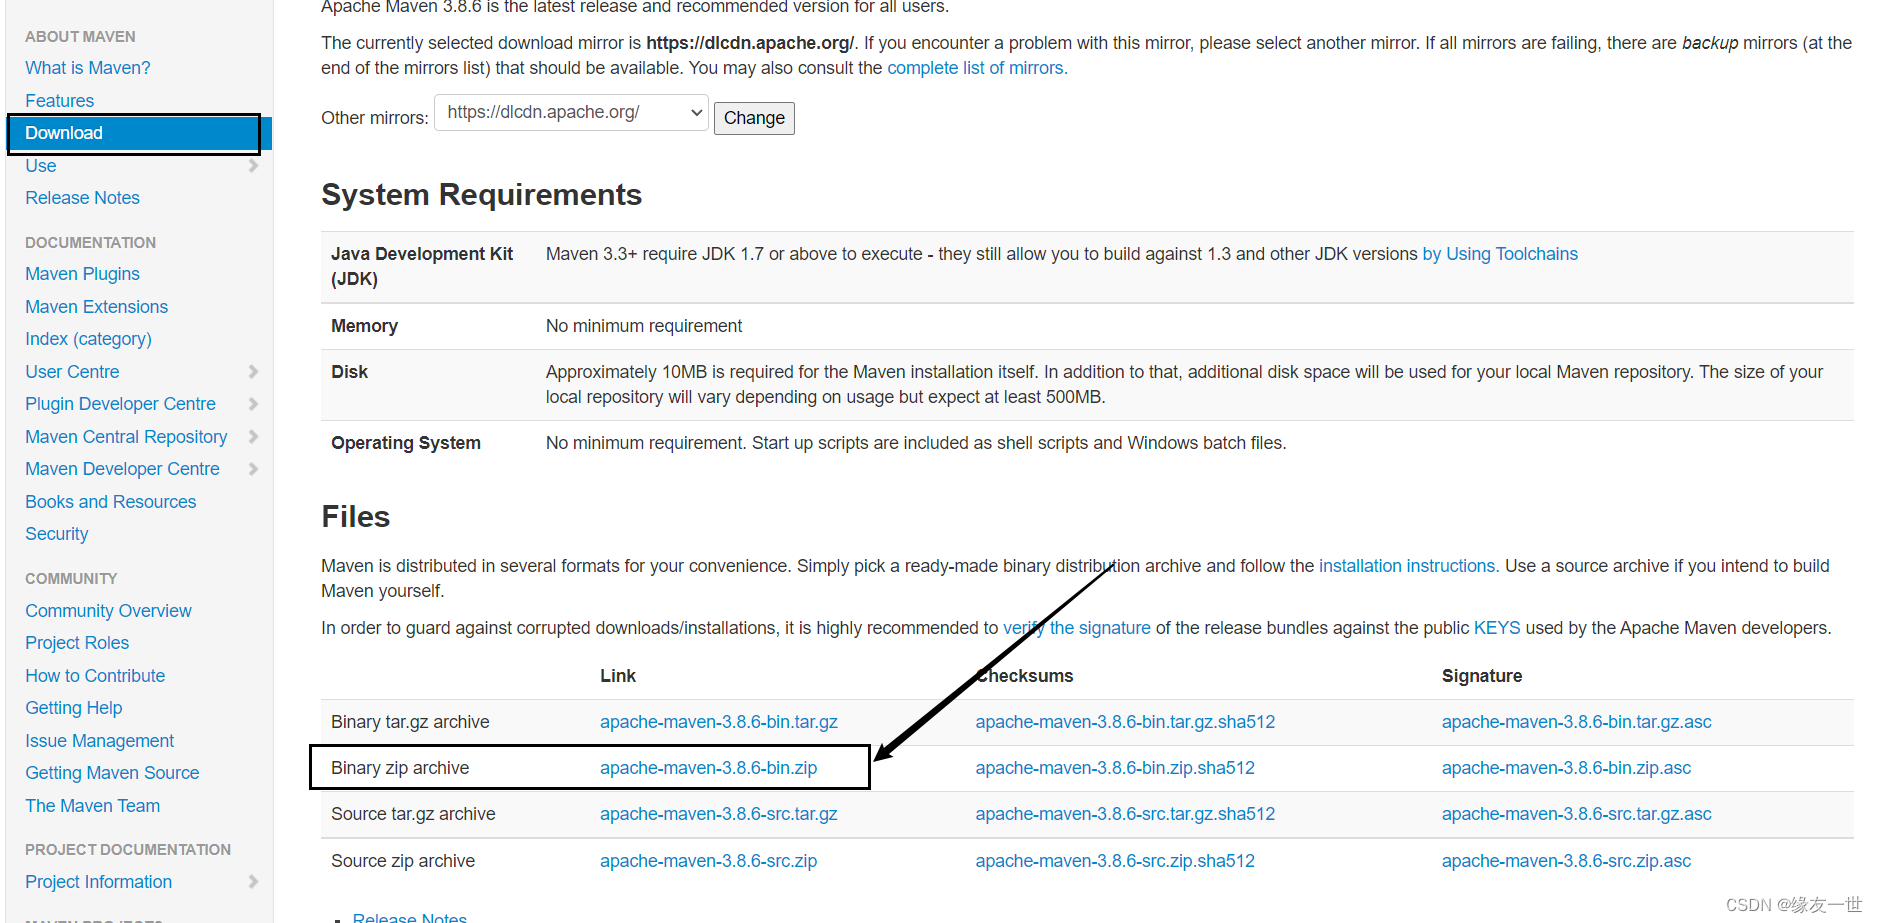This screenshot has width=1878, height=923.
Task: Click the Binary zip archive row label
Action: (400, 768)
